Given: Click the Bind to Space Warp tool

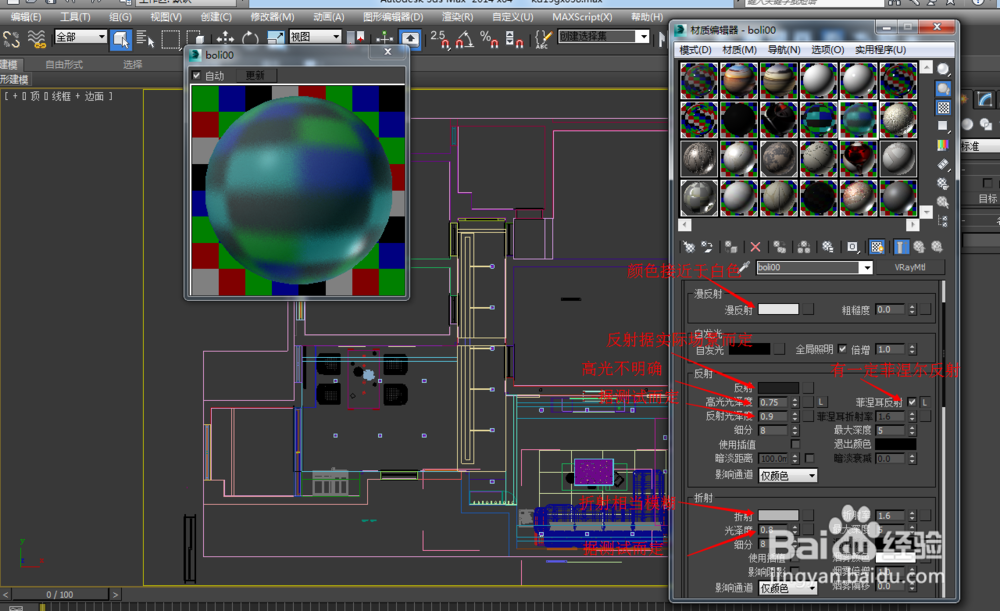Looking at the screenshot, I should tap(37, 39).
